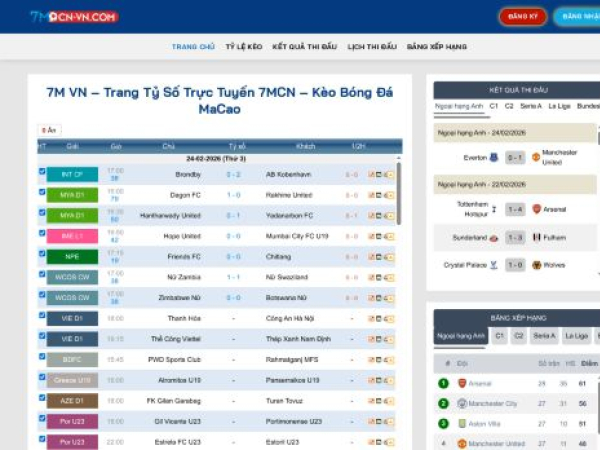Screen dimensions: 600x450
Task: Open the Dagon FC team link
Action: pos(186,194)
